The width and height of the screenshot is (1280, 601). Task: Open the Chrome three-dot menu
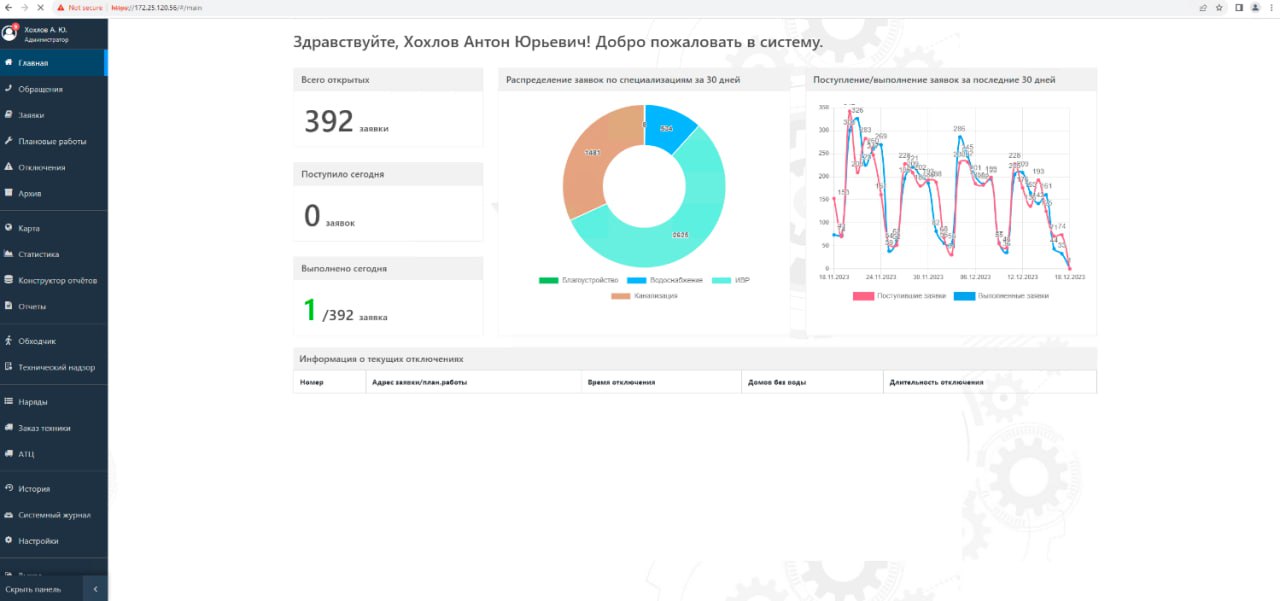[x=1269, y=7]
